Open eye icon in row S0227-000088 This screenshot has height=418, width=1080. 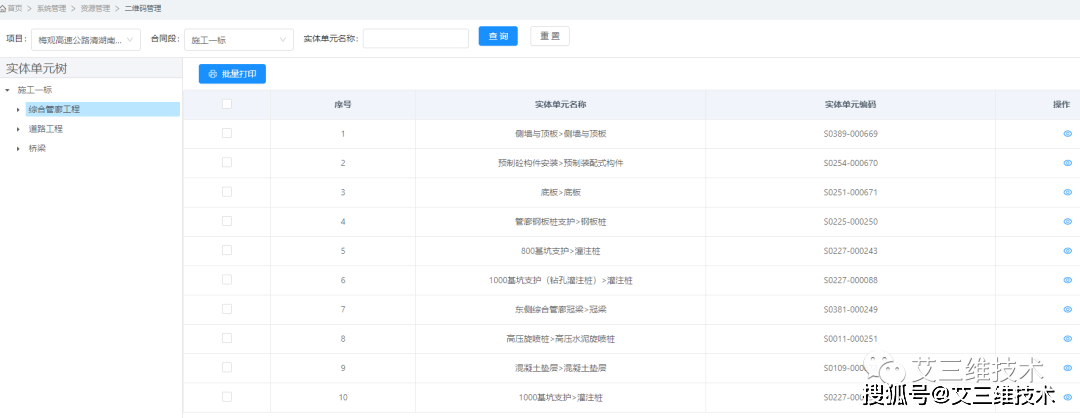click(1068, 280)
